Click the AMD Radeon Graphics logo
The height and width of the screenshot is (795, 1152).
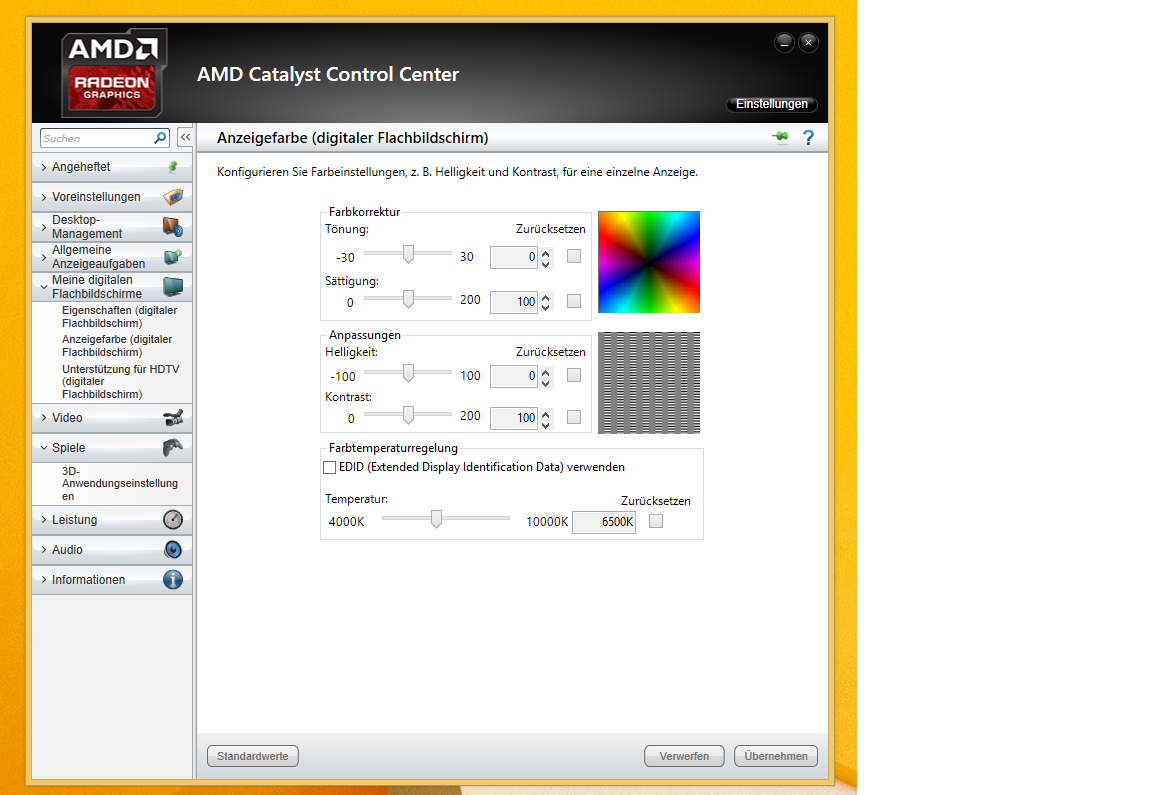point(113,73)
